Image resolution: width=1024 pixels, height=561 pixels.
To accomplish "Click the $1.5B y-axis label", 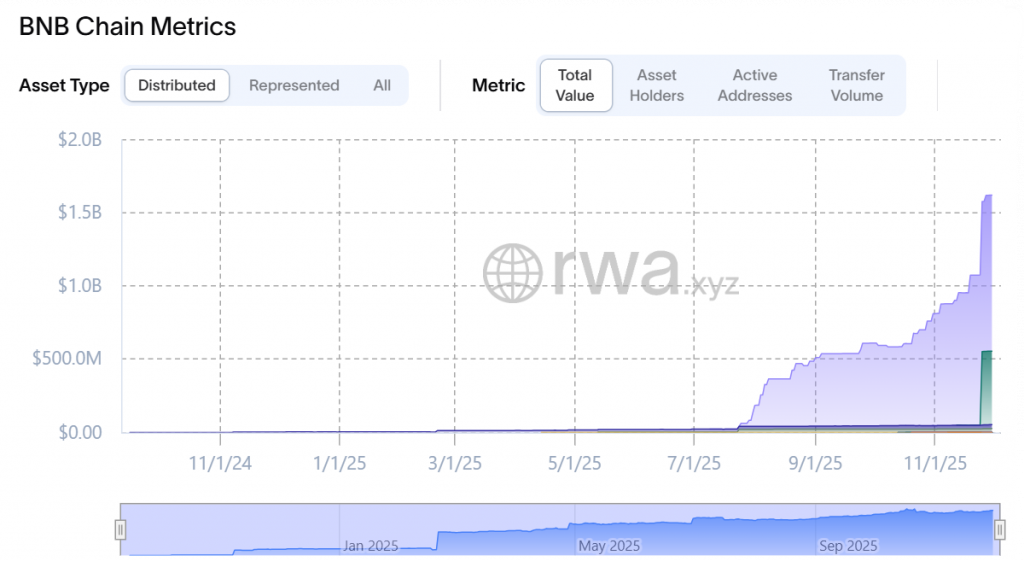I will coord(80,212).
